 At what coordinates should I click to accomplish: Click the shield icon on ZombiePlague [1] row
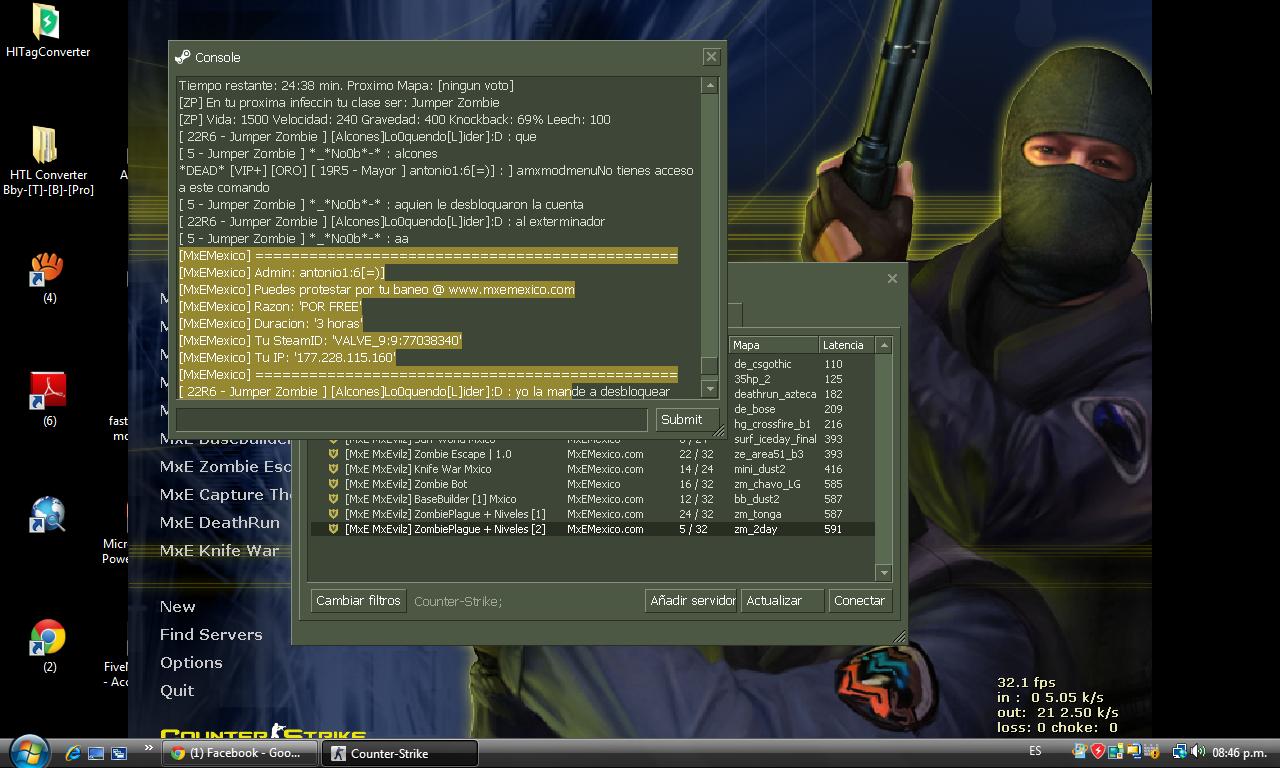(333, 514)
